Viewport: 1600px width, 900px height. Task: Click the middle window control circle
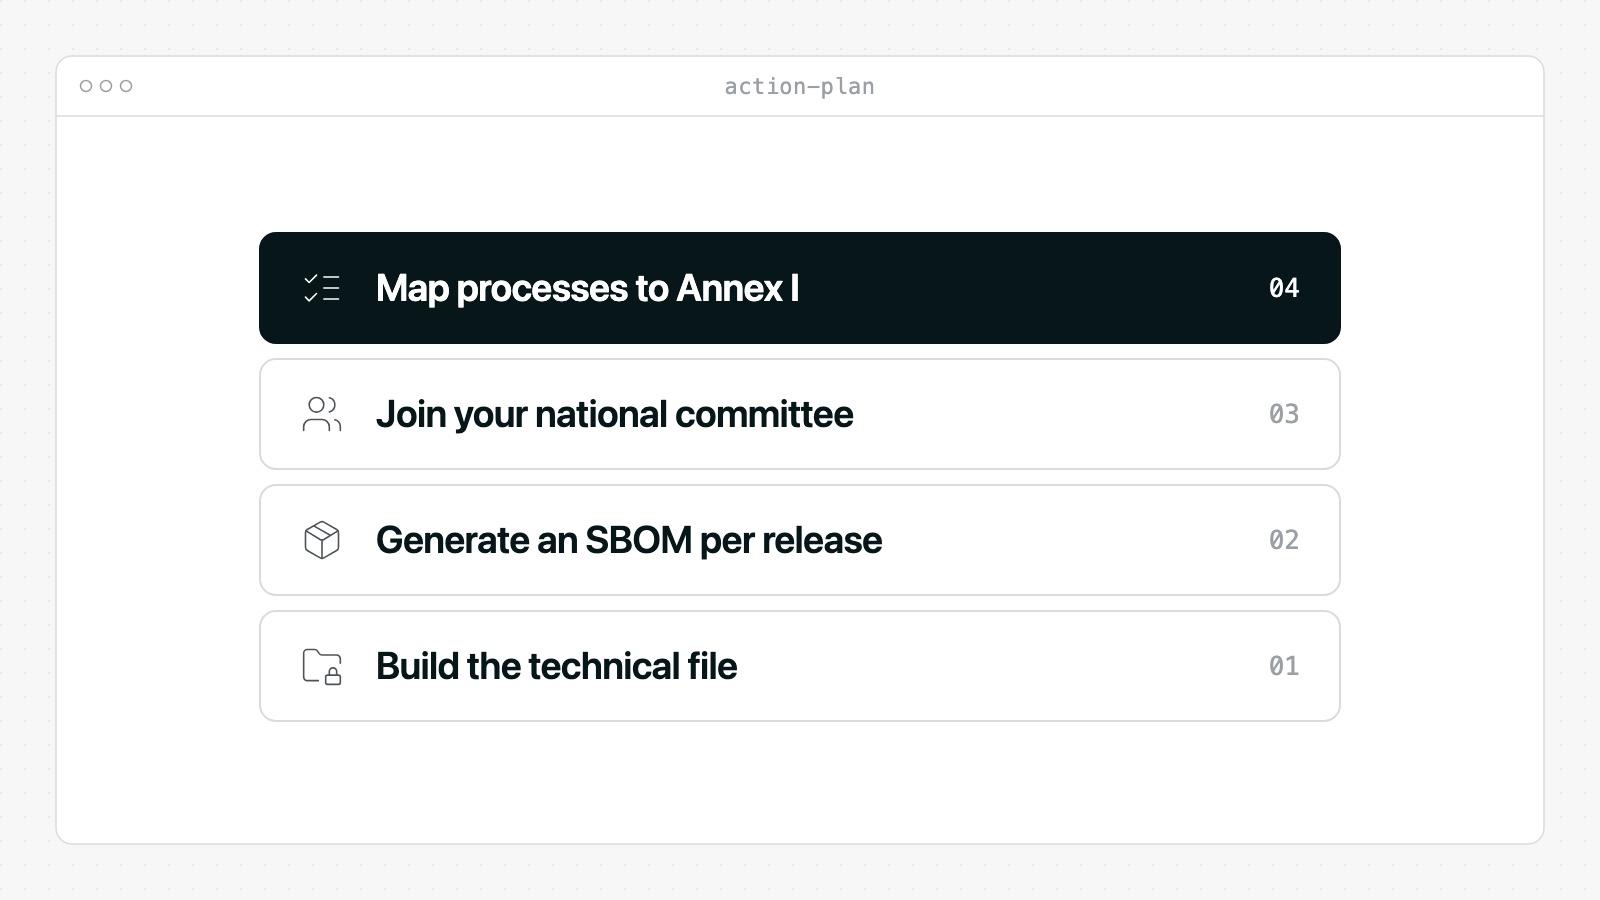click(x=106, y=86)
